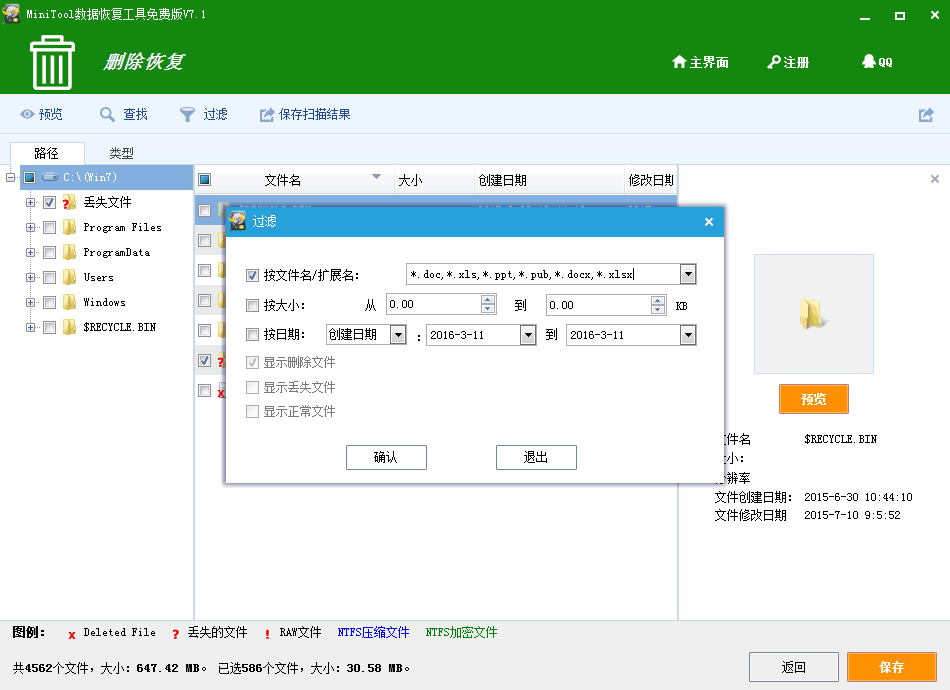This screenshot has width=950, height=690.
Task: Open the end date picker dropdown
Action: click(x=688, y=335)
